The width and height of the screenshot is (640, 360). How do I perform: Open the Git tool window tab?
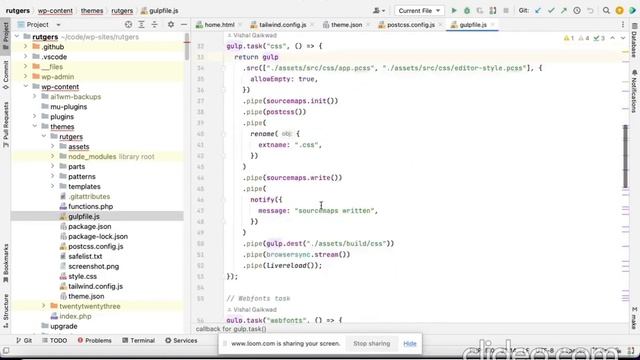[24, 340]
